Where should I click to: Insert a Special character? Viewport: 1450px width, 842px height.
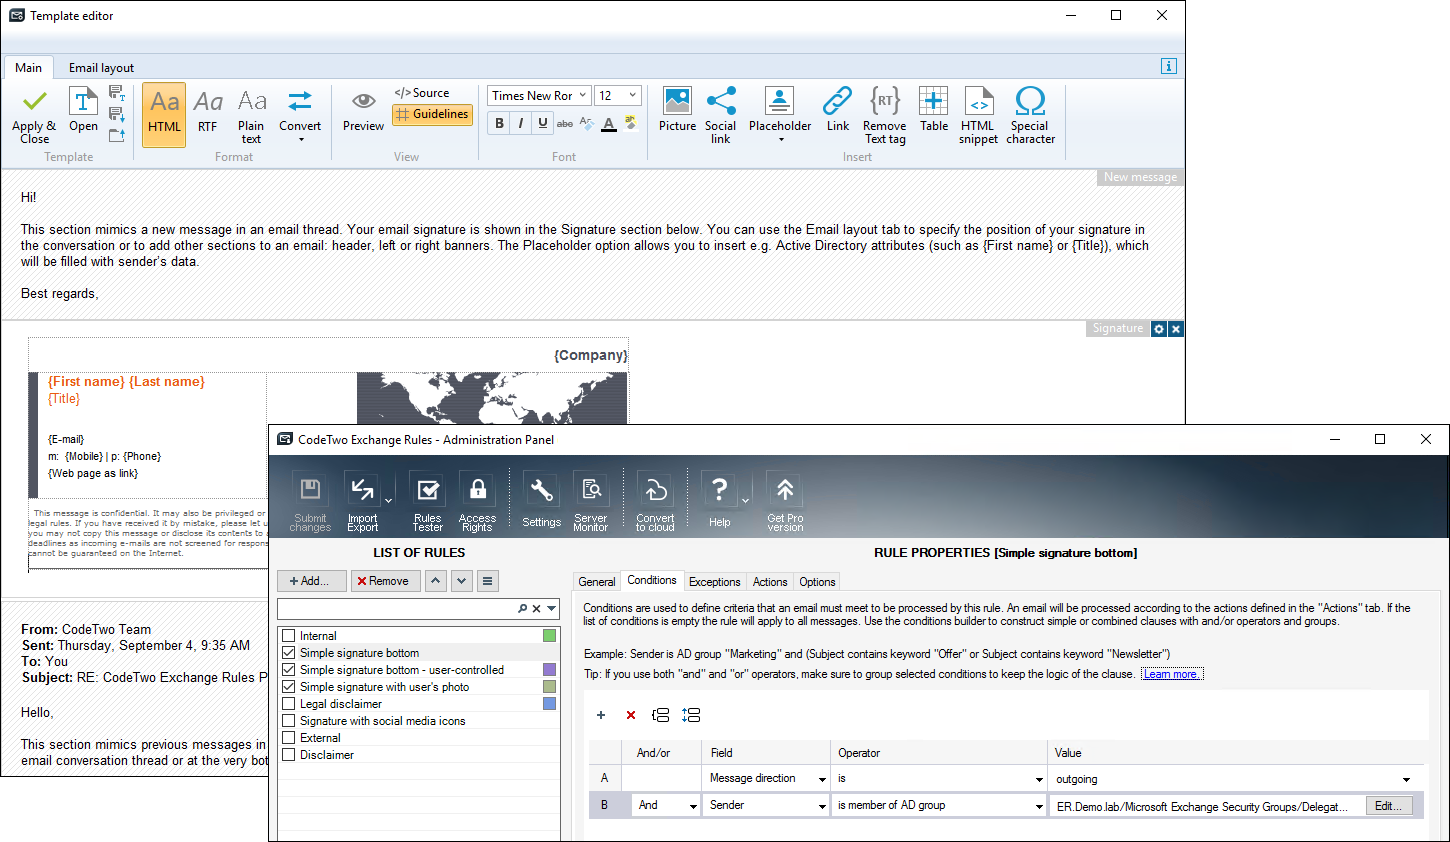(x=1030, y=115)
